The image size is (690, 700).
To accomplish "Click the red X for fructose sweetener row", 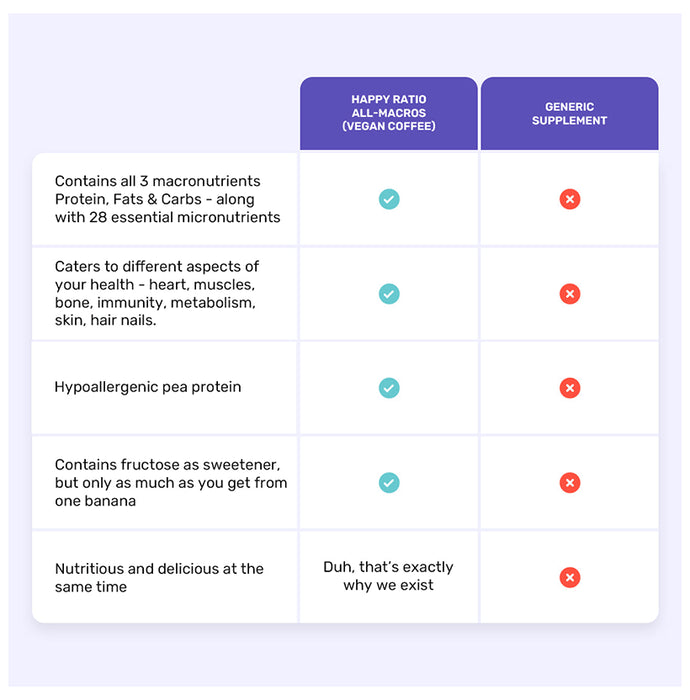I will (x=569, y=483).
